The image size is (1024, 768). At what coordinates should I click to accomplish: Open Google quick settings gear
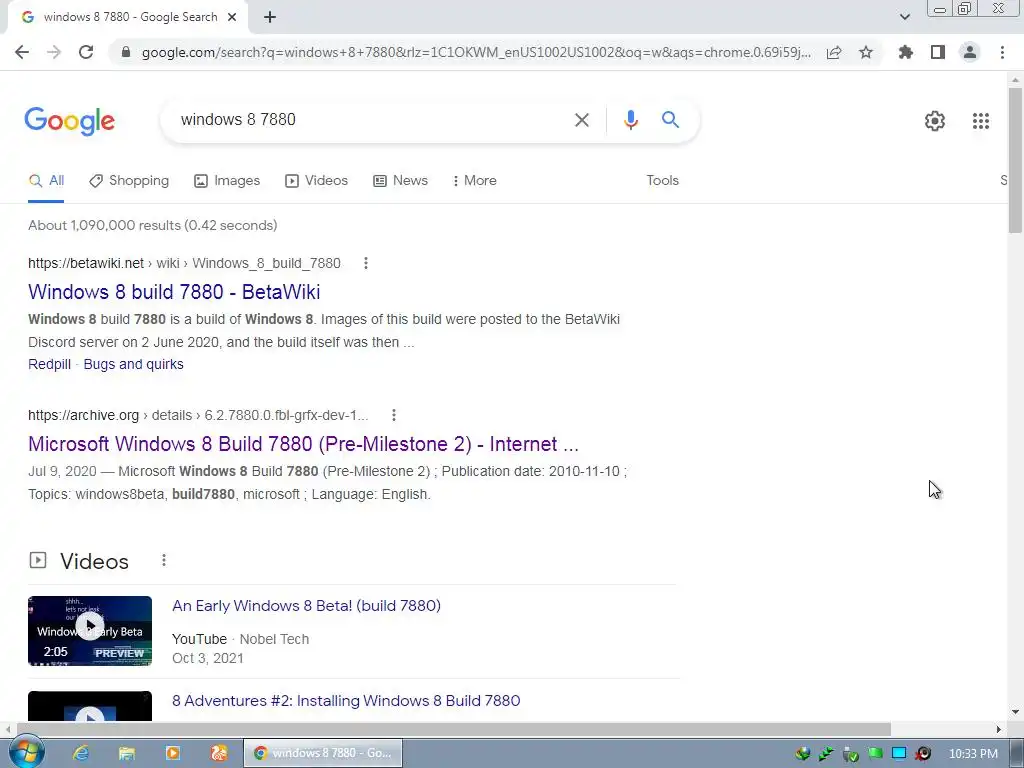point(935,121)
